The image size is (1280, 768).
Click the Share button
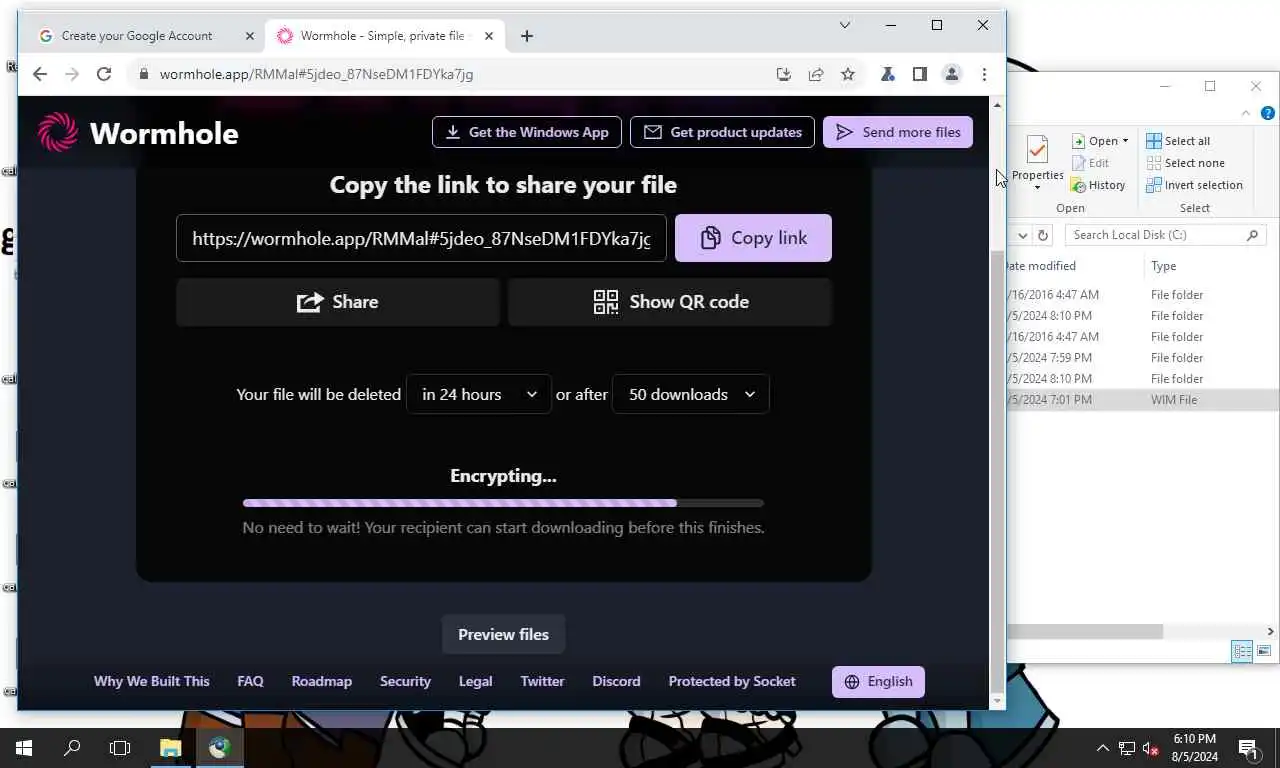(x=338, y=302)
